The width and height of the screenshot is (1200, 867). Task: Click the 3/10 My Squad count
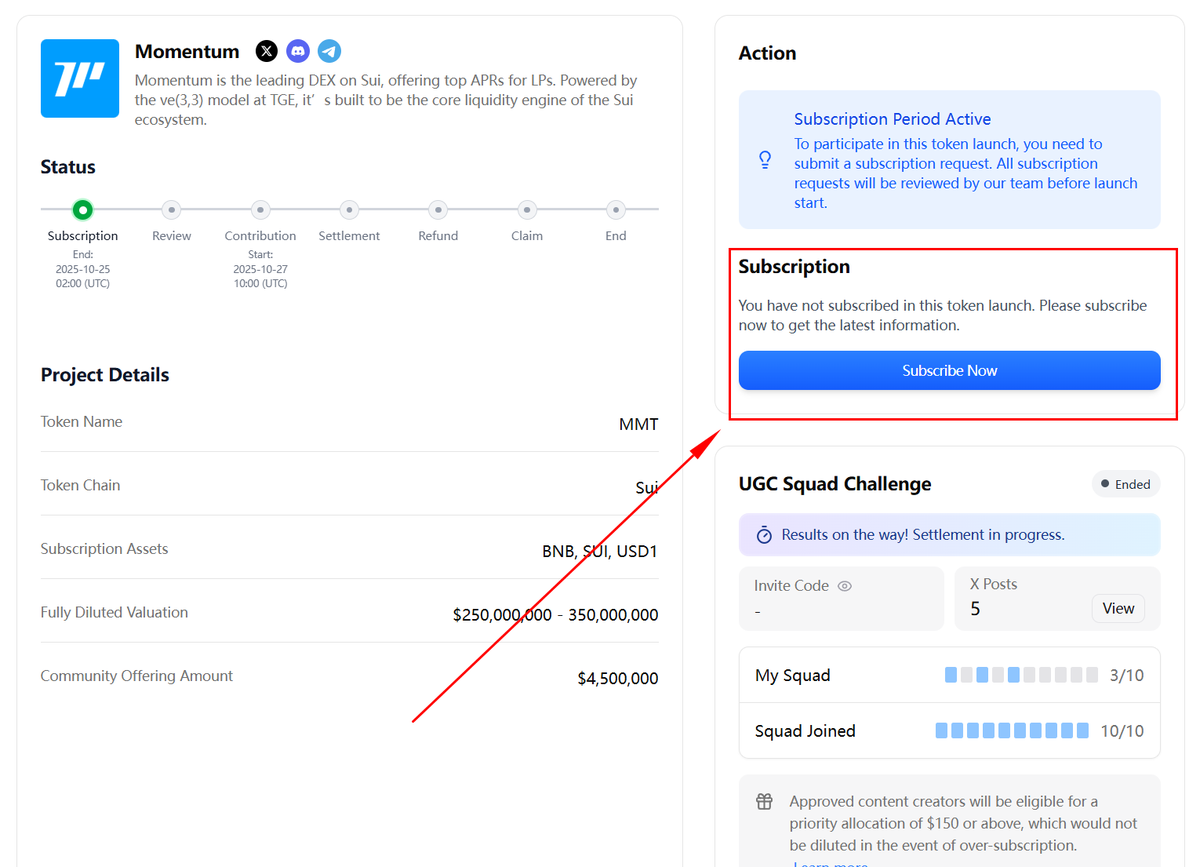1127,676
